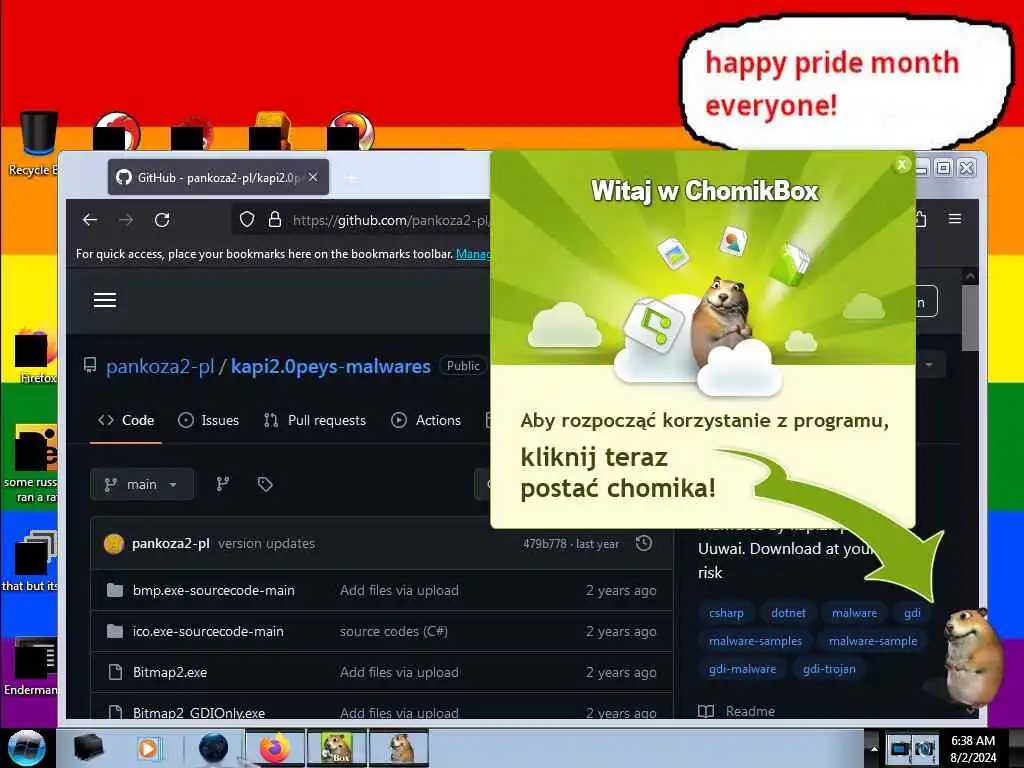The width and height of the screenshot is (1024, 768).
Task: Open the media player taskbar icon
Action: (148, 748)
